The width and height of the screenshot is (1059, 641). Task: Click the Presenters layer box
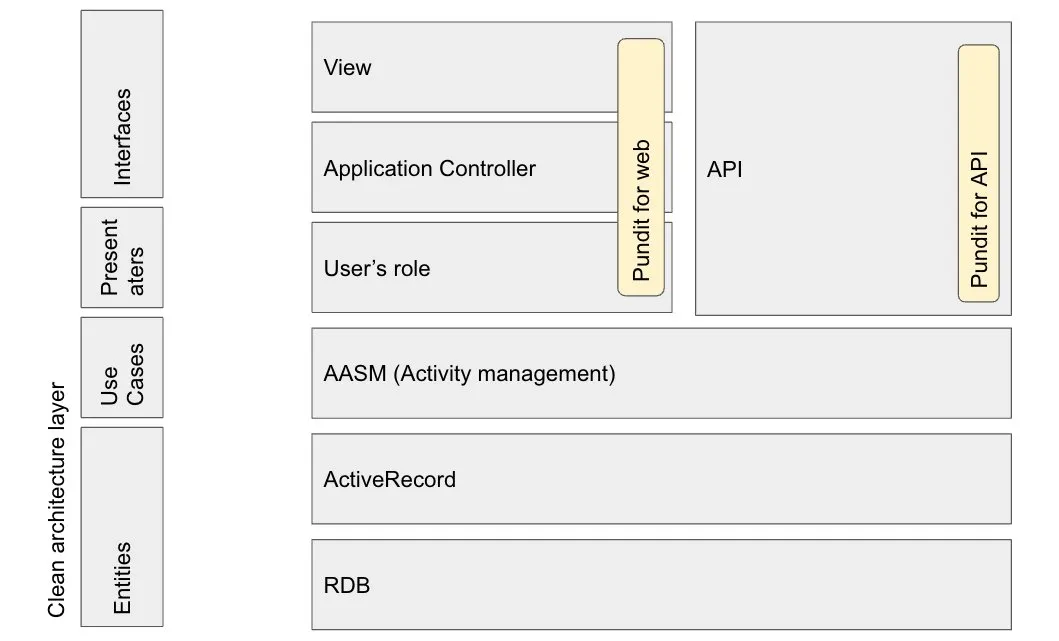(122, 257)
